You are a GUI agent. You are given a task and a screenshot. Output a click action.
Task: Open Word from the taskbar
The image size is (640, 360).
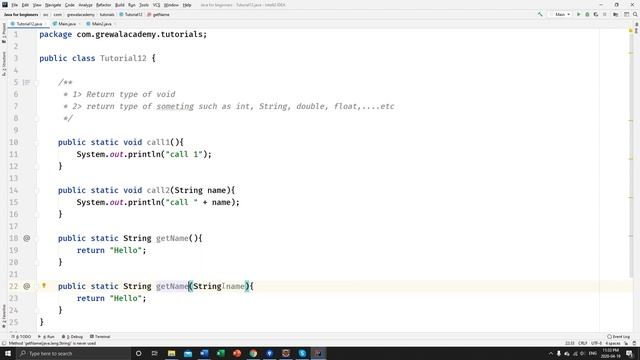(x=204, y=353)
